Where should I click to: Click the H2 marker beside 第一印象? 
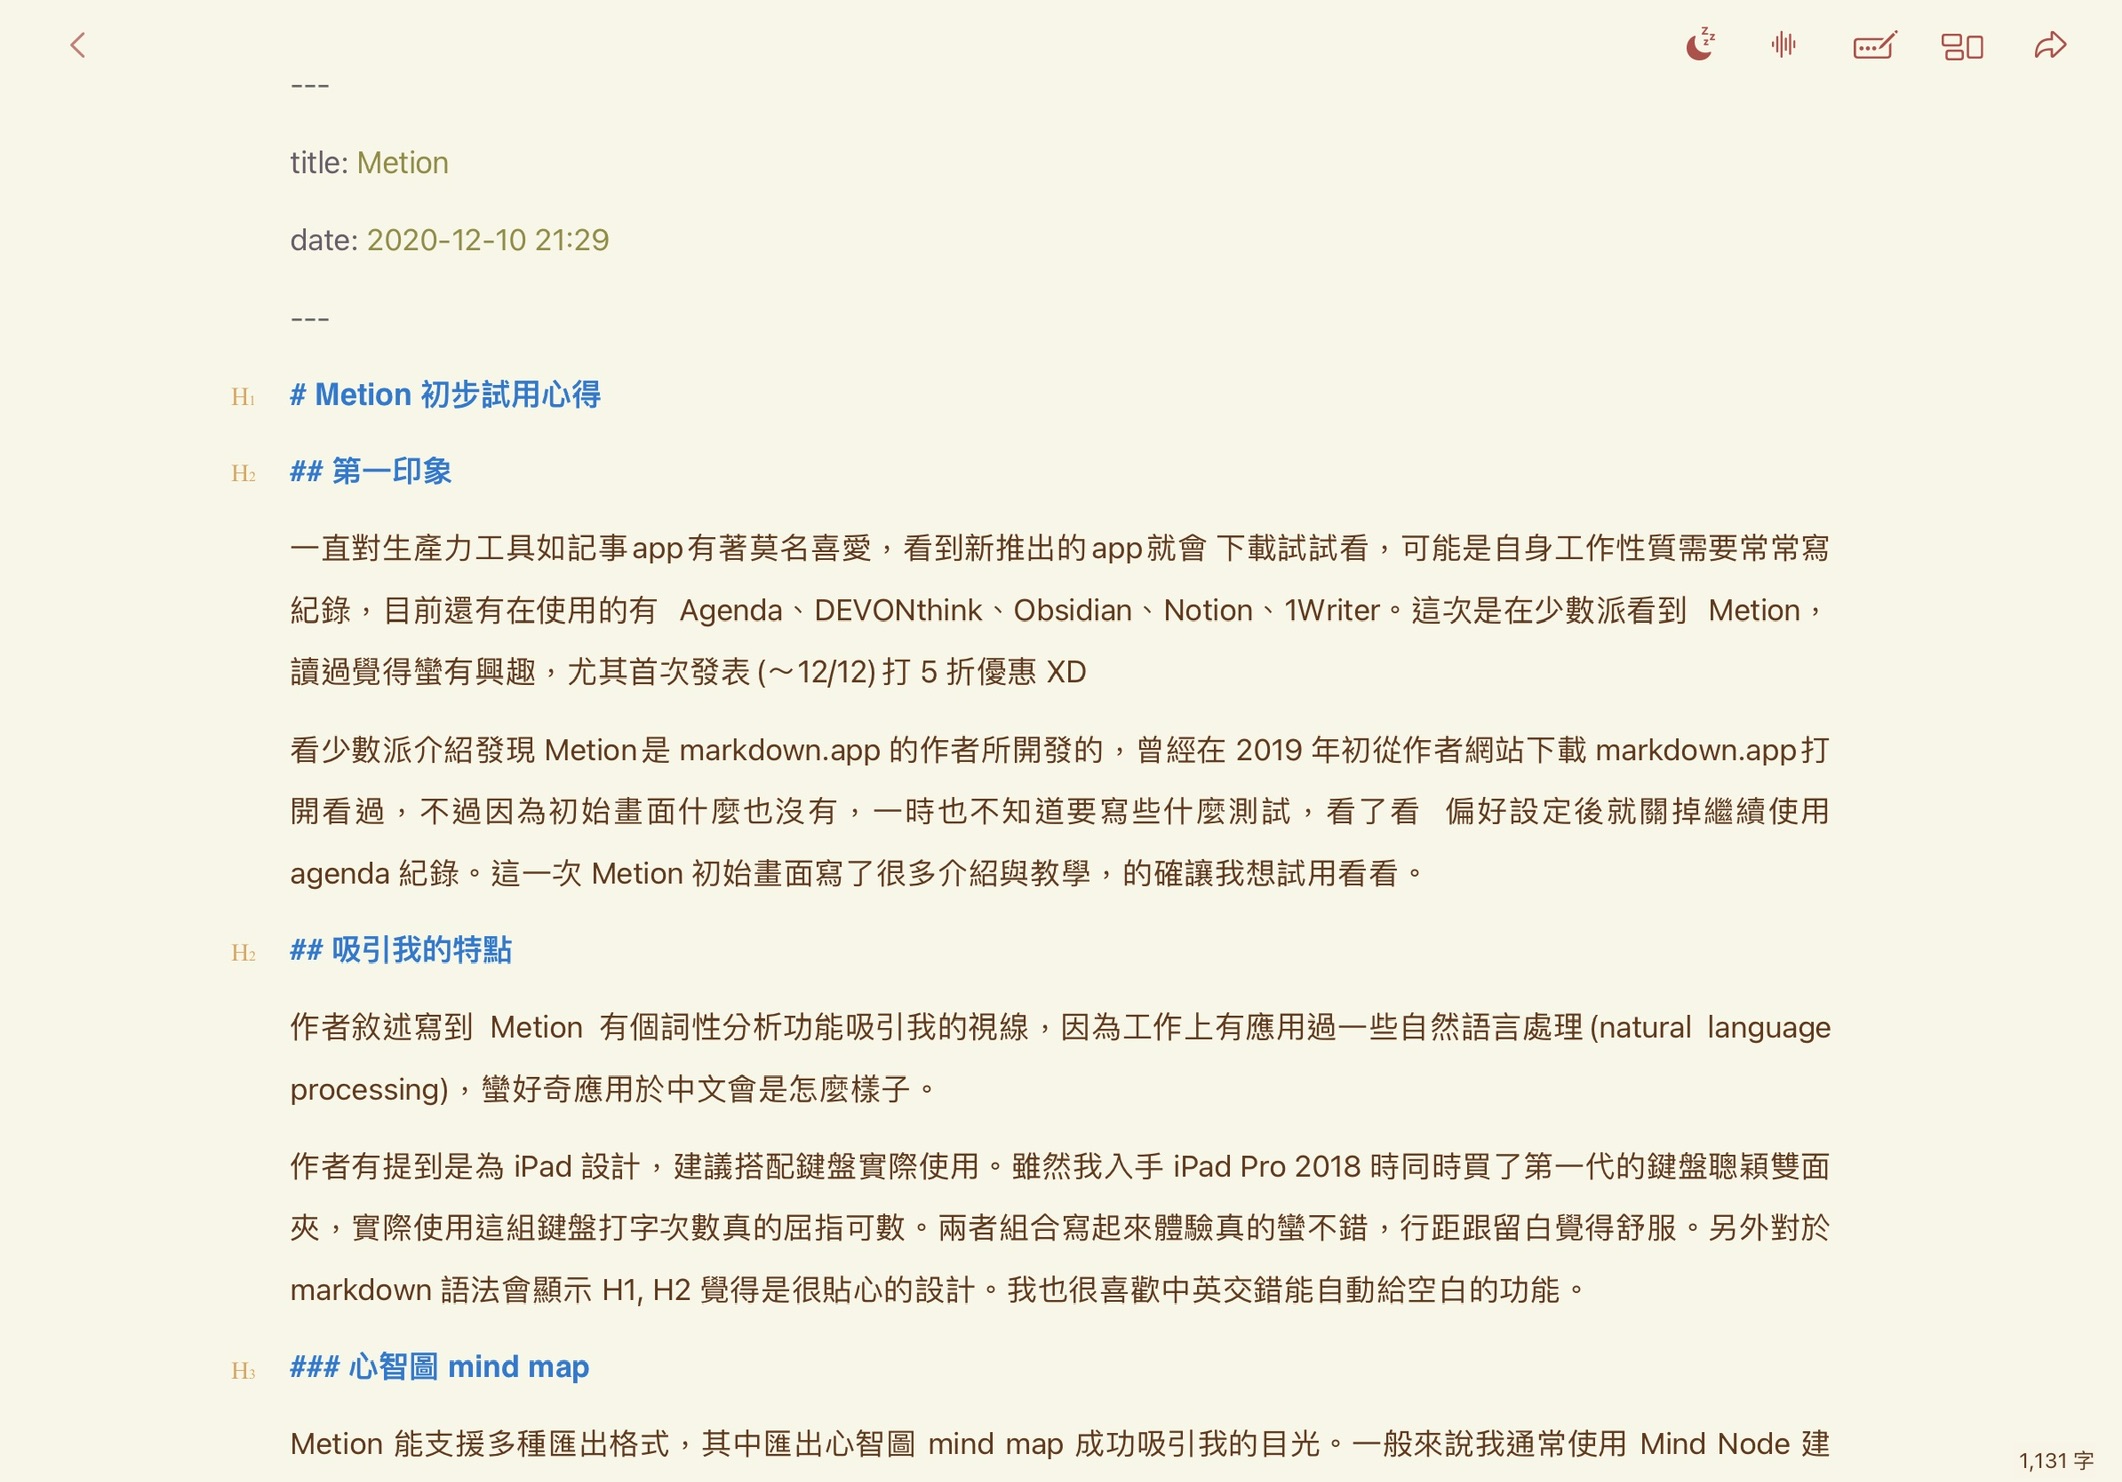pyautogui.click(x=243, y=473)
